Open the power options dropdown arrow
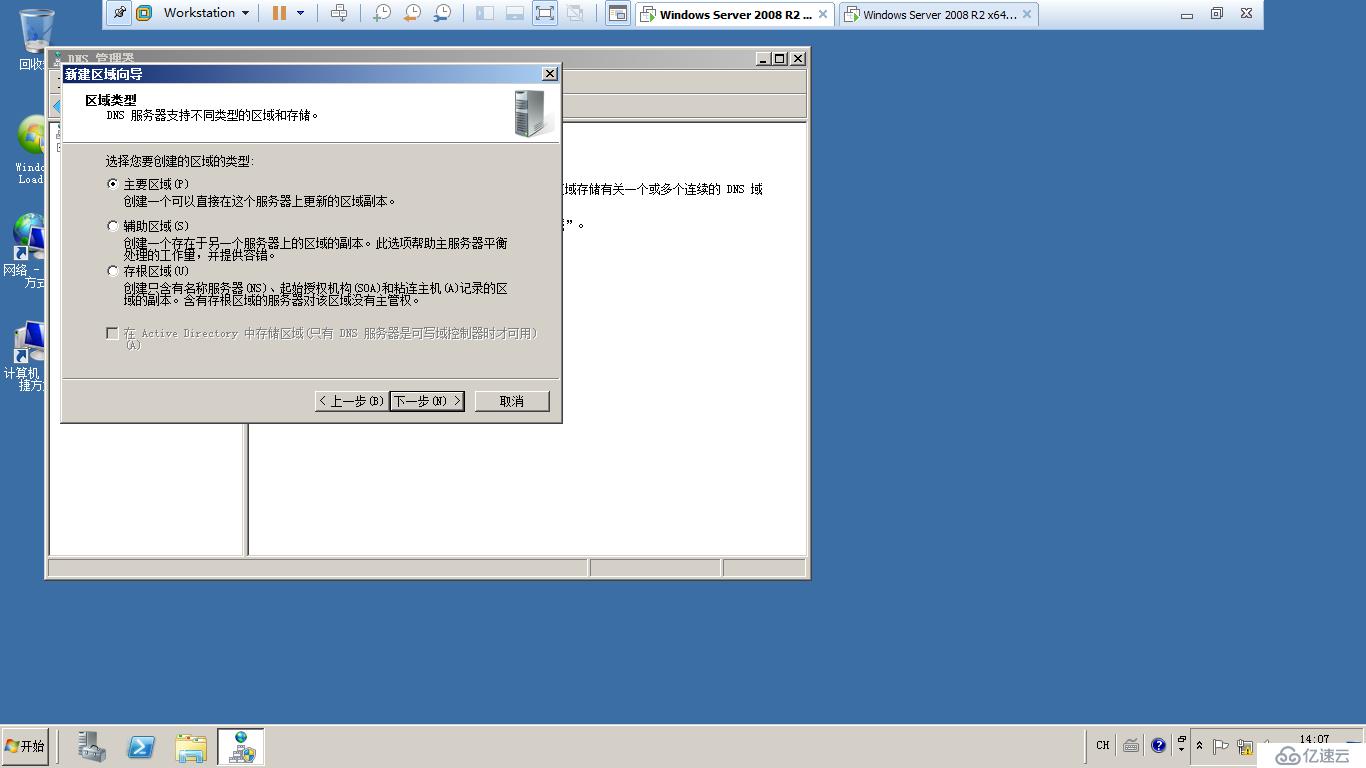Screen dimensions: 1366x768 point(300,13)
